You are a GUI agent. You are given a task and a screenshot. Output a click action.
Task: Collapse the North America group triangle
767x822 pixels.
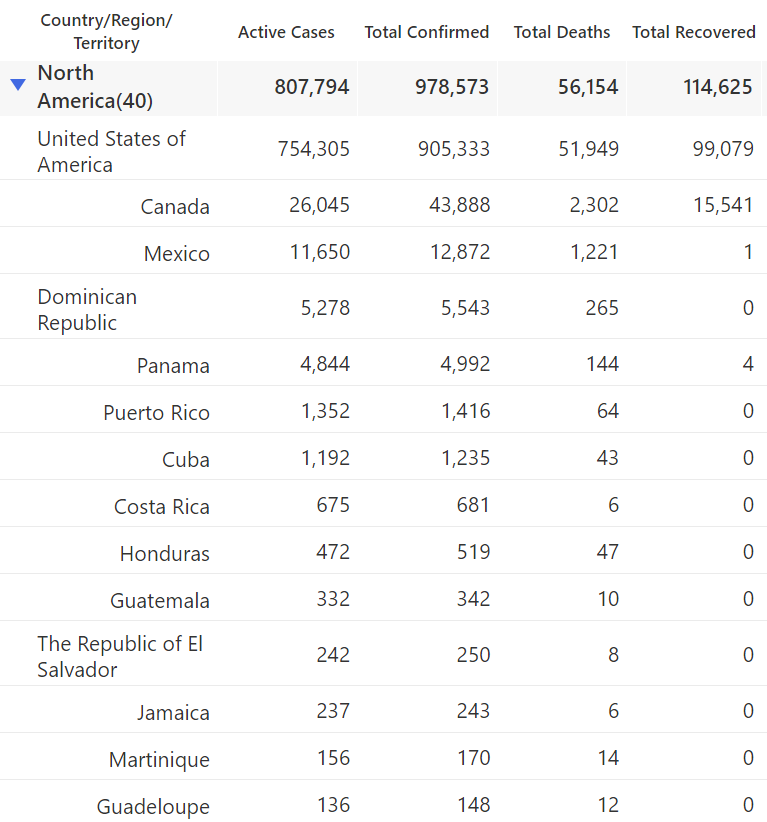click(x=18, y=84)
